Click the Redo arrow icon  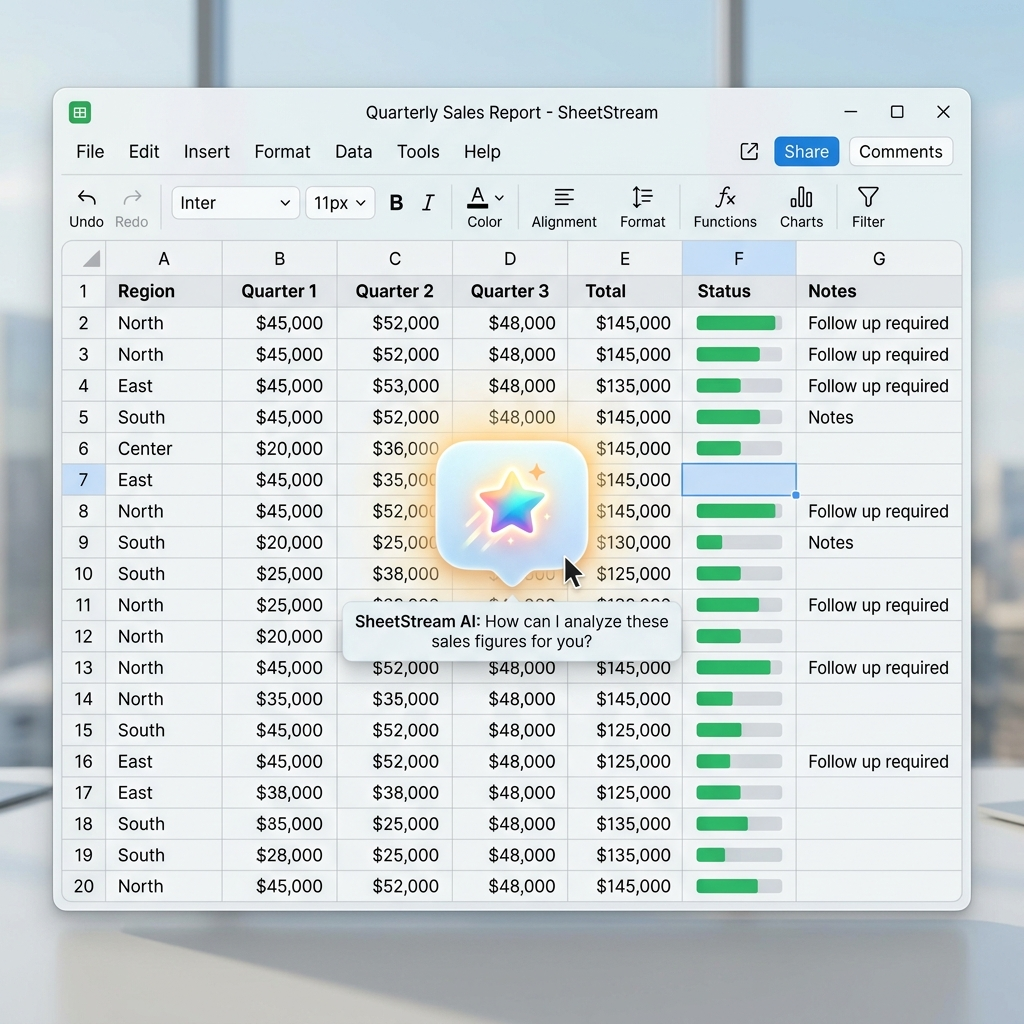tap(132, 197)
